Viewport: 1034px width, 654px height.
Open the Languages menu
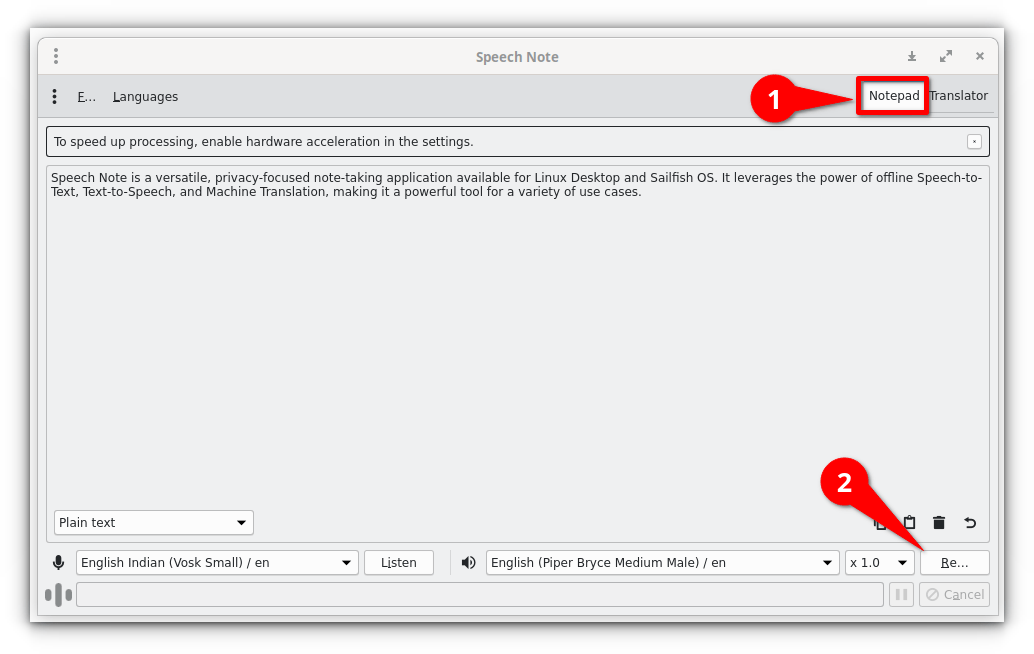point(144,96)
